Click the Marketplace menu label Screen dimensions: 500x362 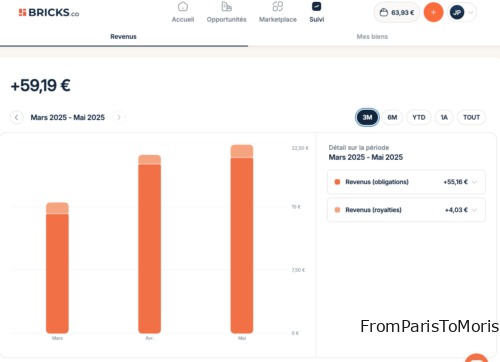click(278, 20)
